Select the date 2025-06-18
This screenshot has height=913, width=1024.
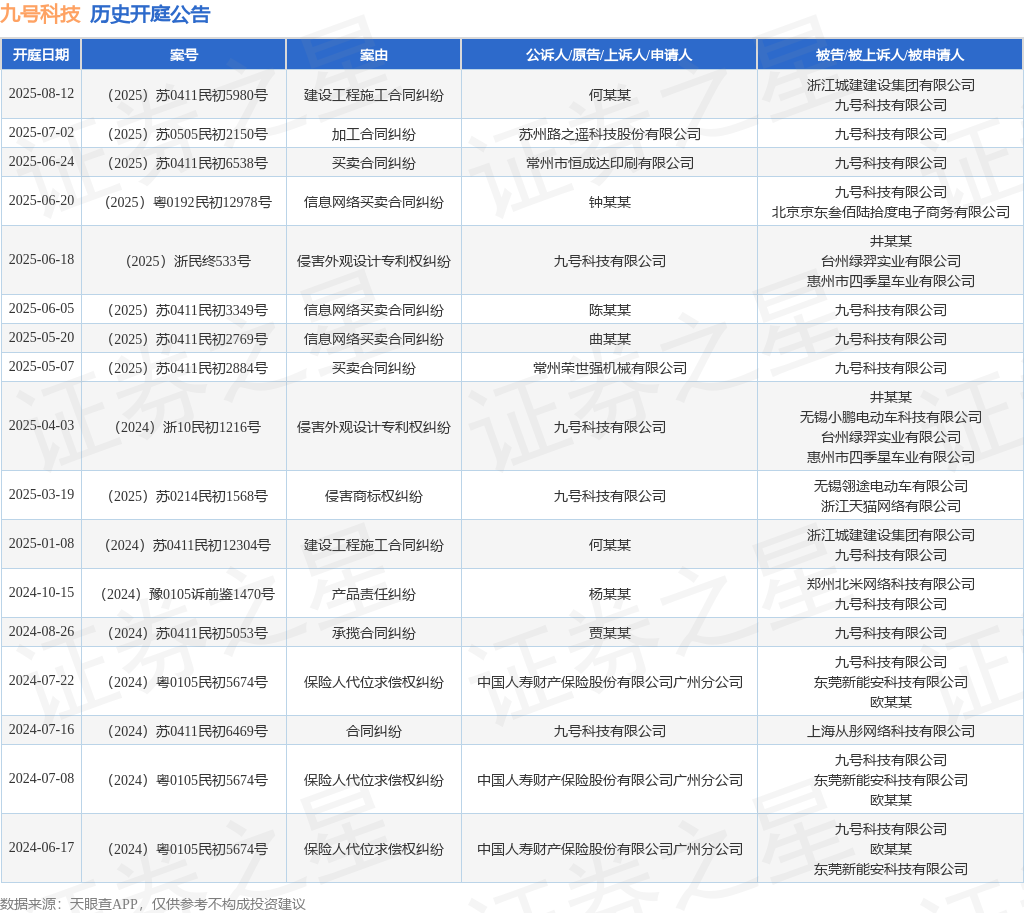(41, 259)
